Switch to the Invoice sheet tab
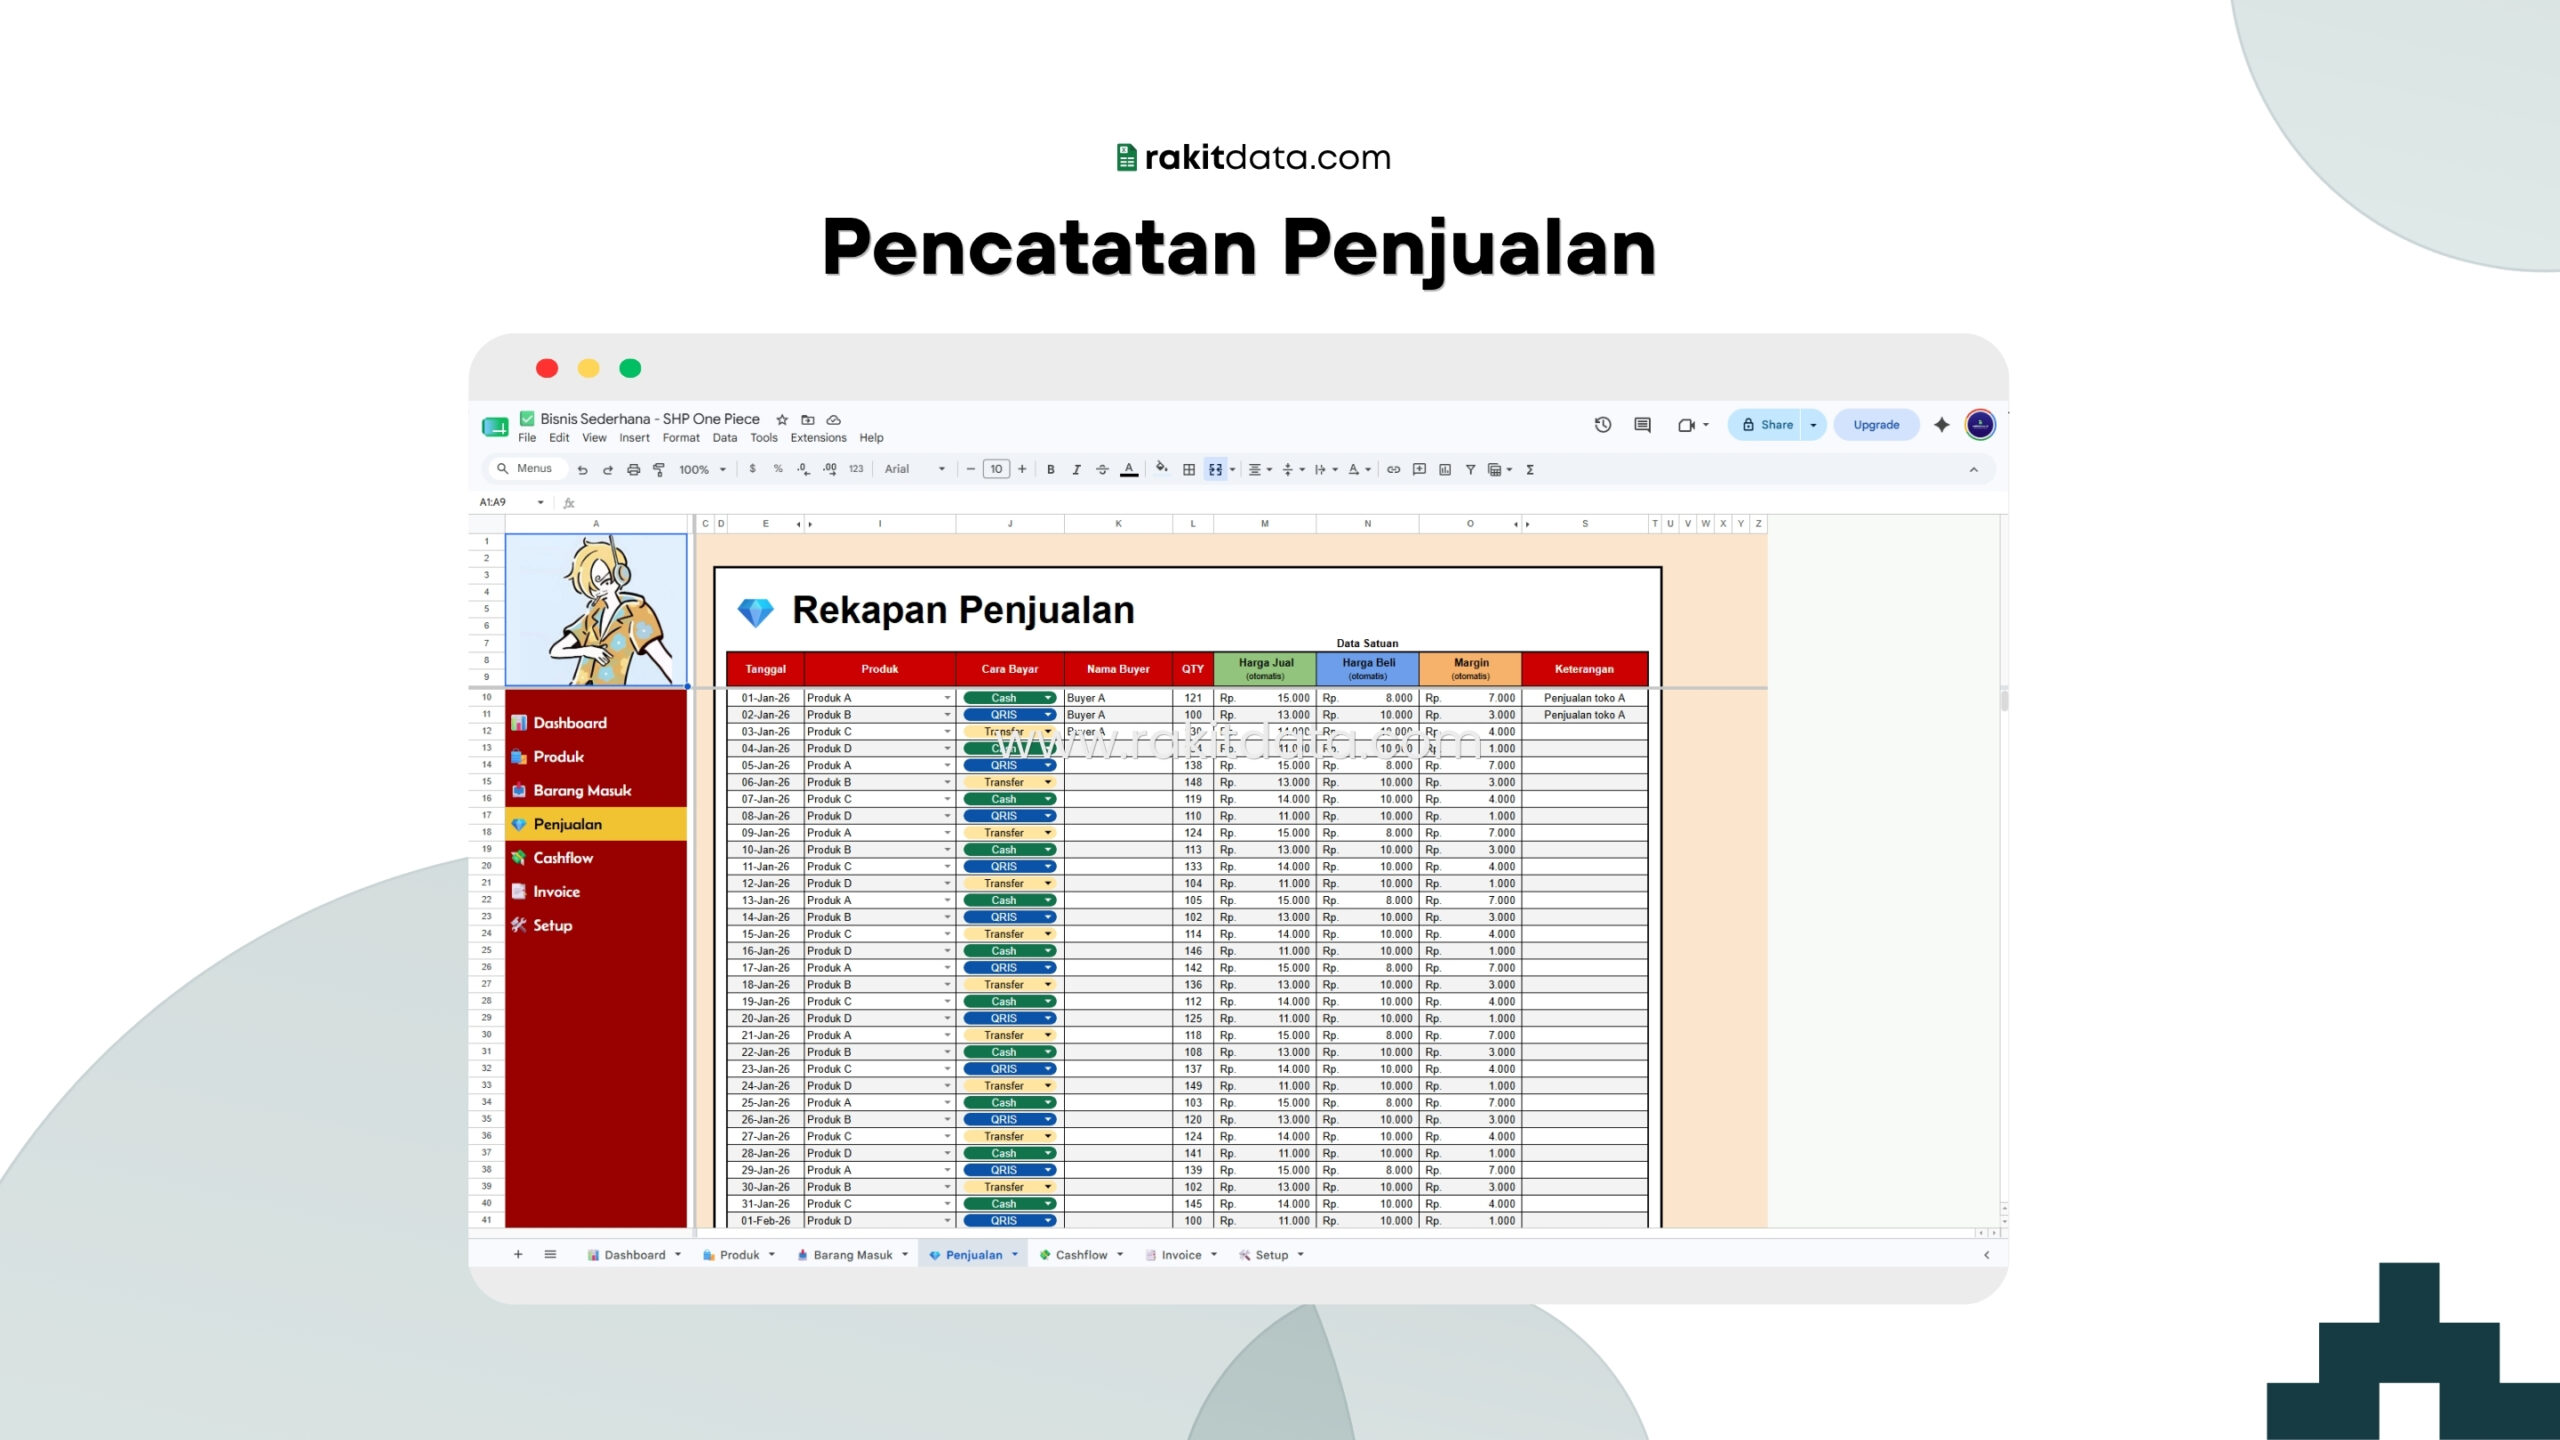 1181,1255
